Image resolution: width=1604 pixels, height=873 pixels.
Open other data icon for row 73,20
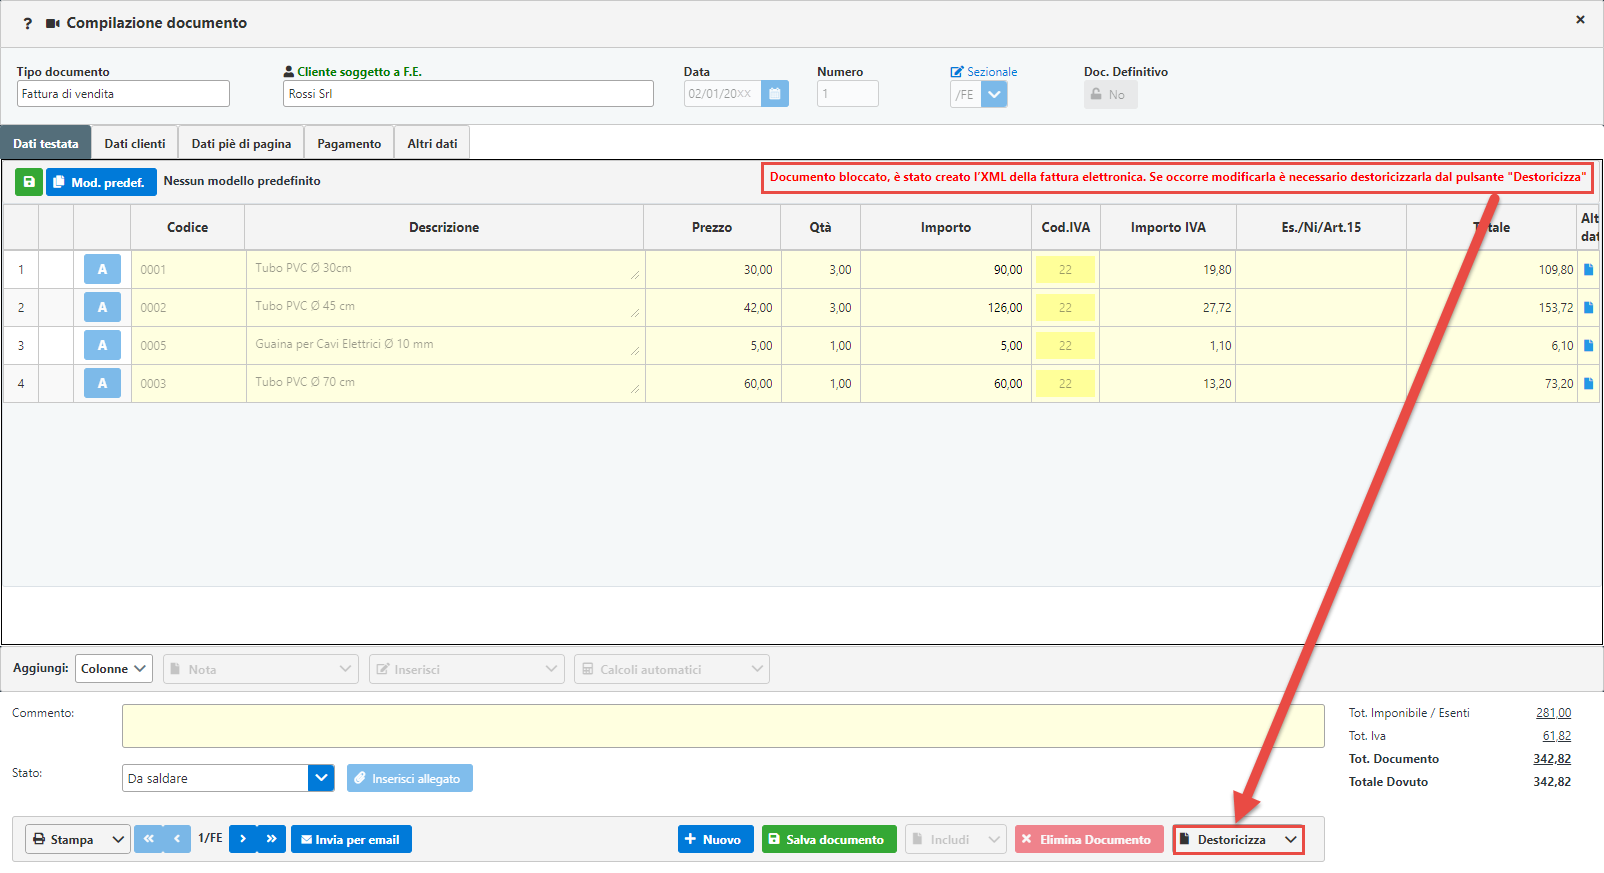(x=1588, y=383)
